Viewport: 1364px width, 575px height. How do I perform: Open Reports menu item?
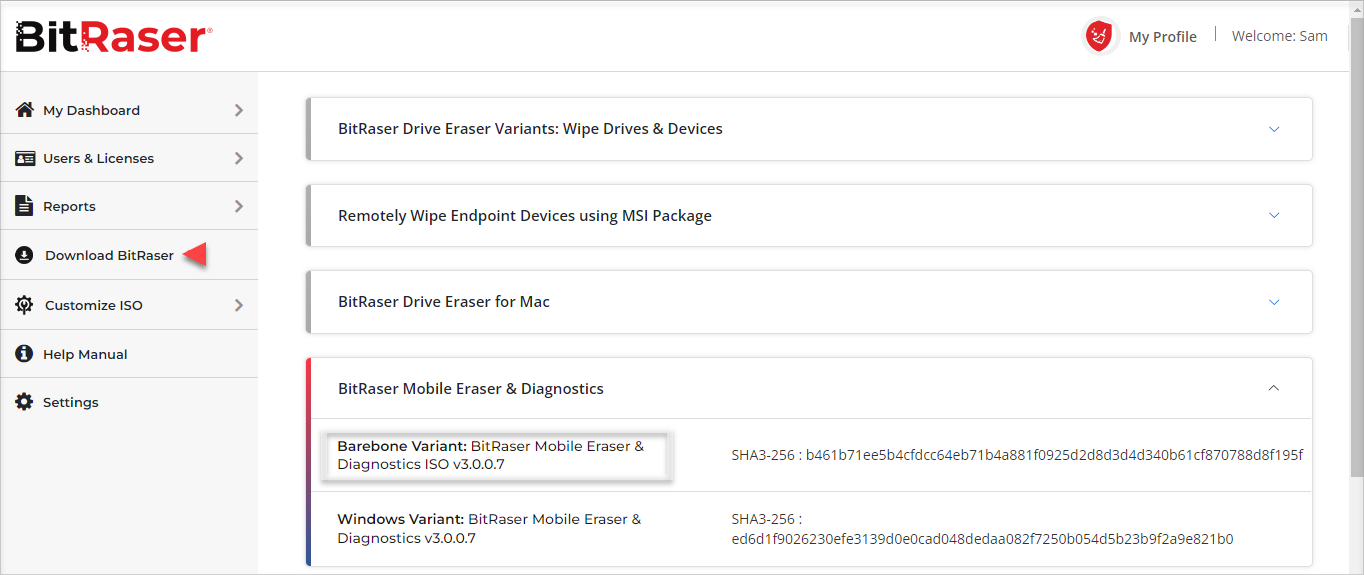[x=129, y=206]
